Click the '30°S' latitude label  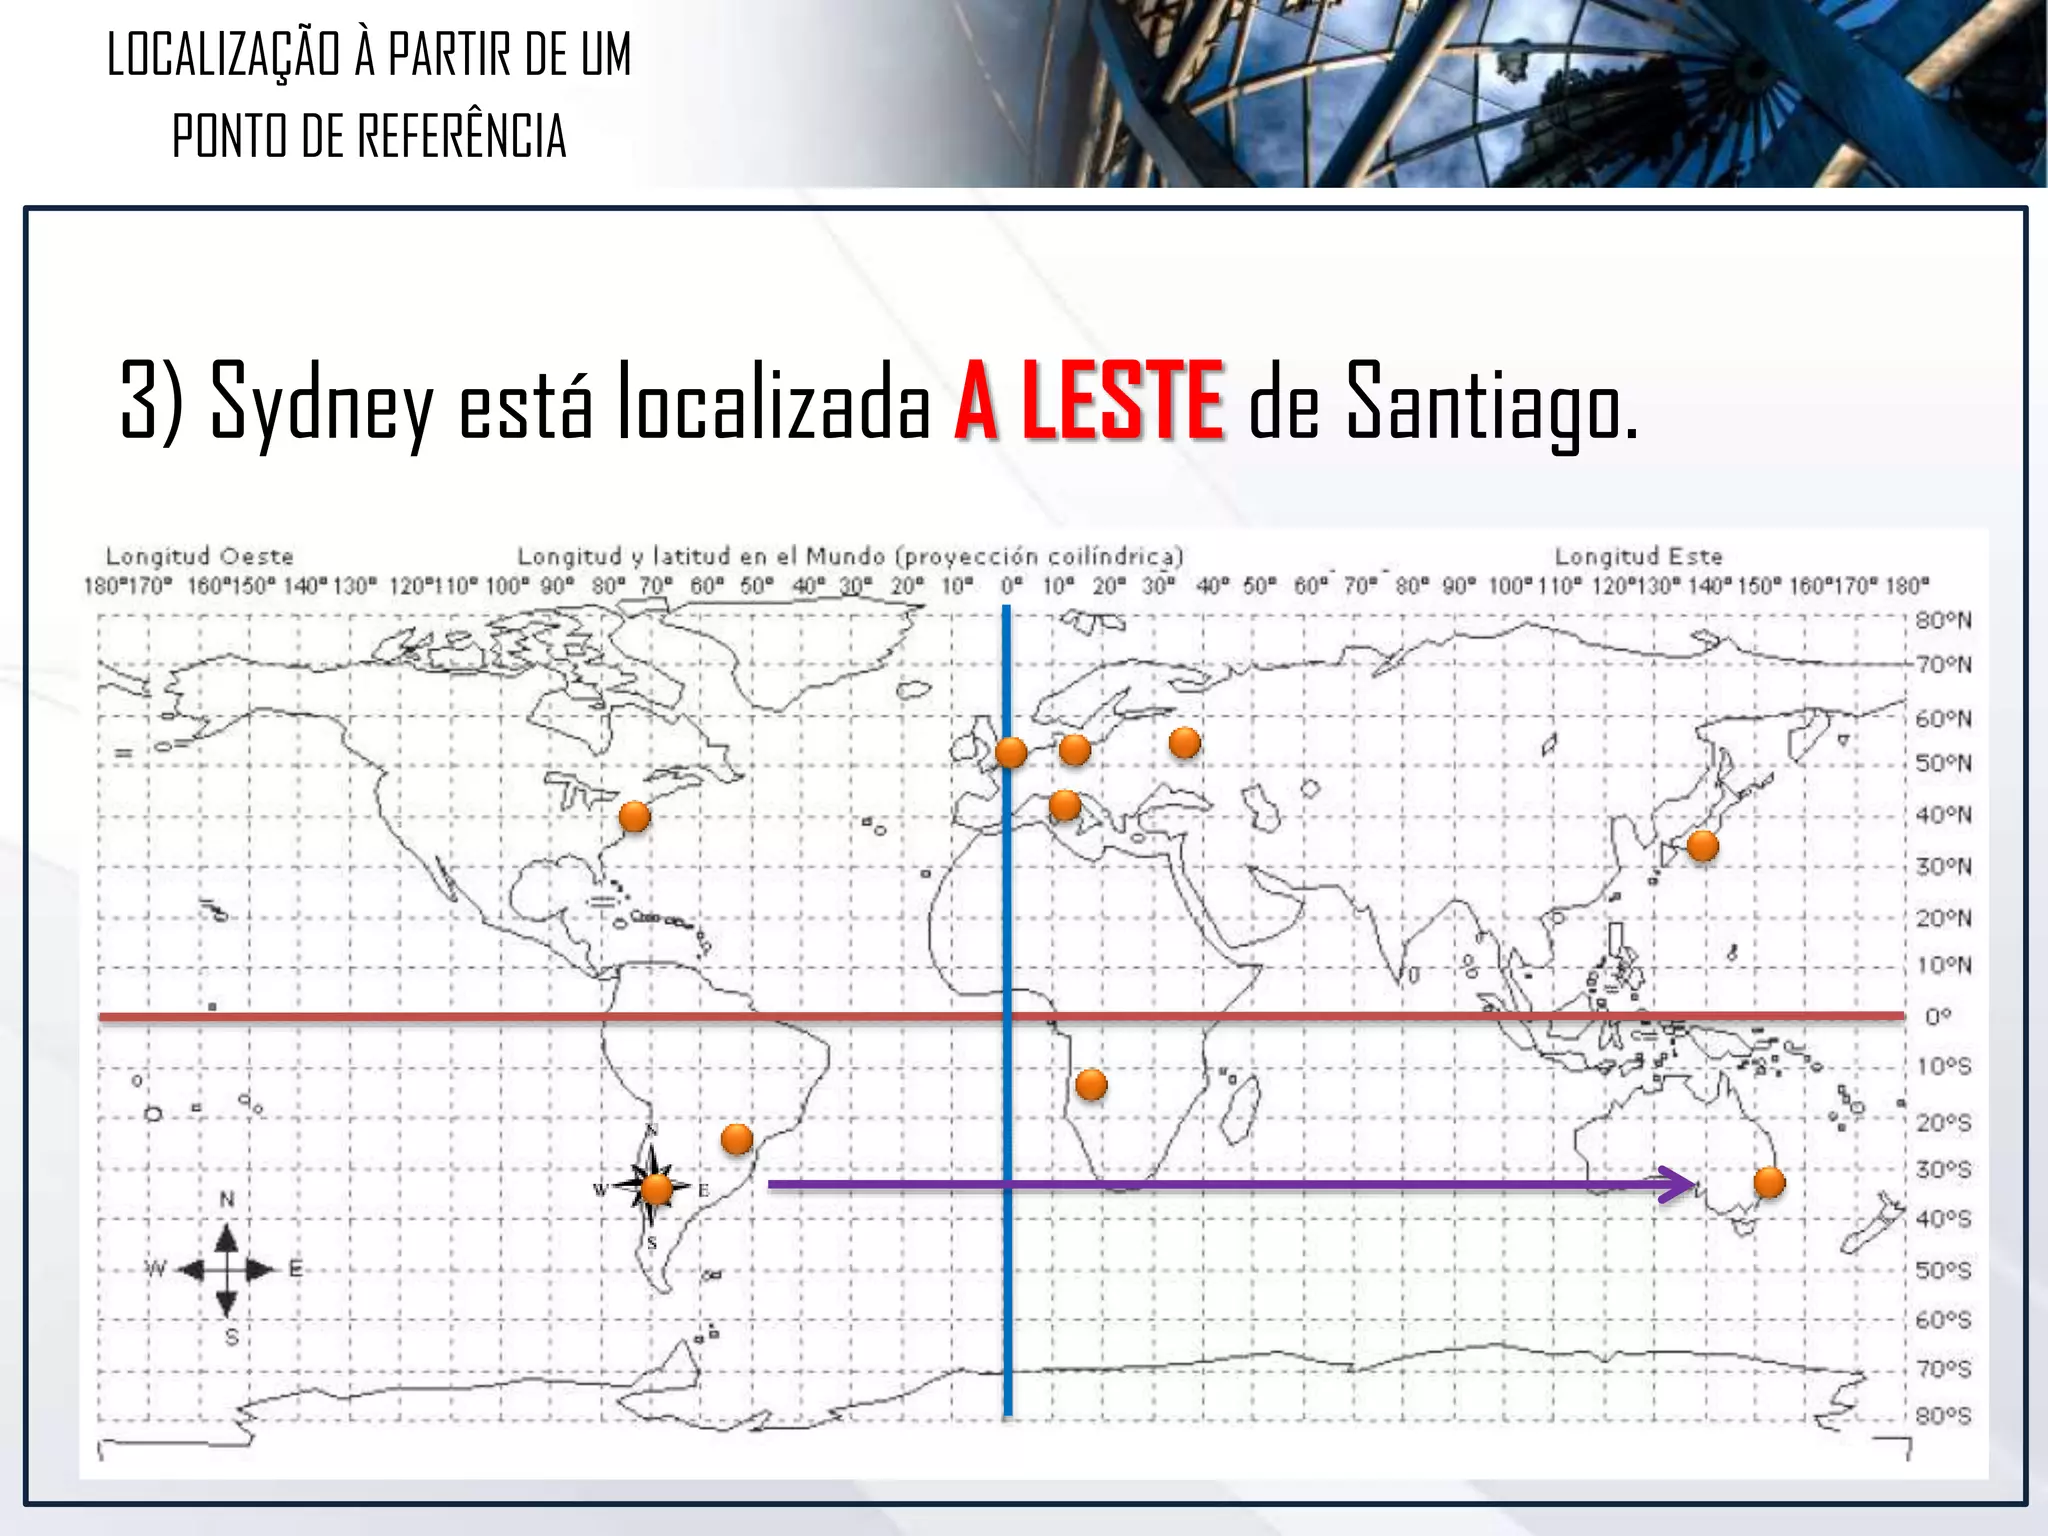1944,1169
